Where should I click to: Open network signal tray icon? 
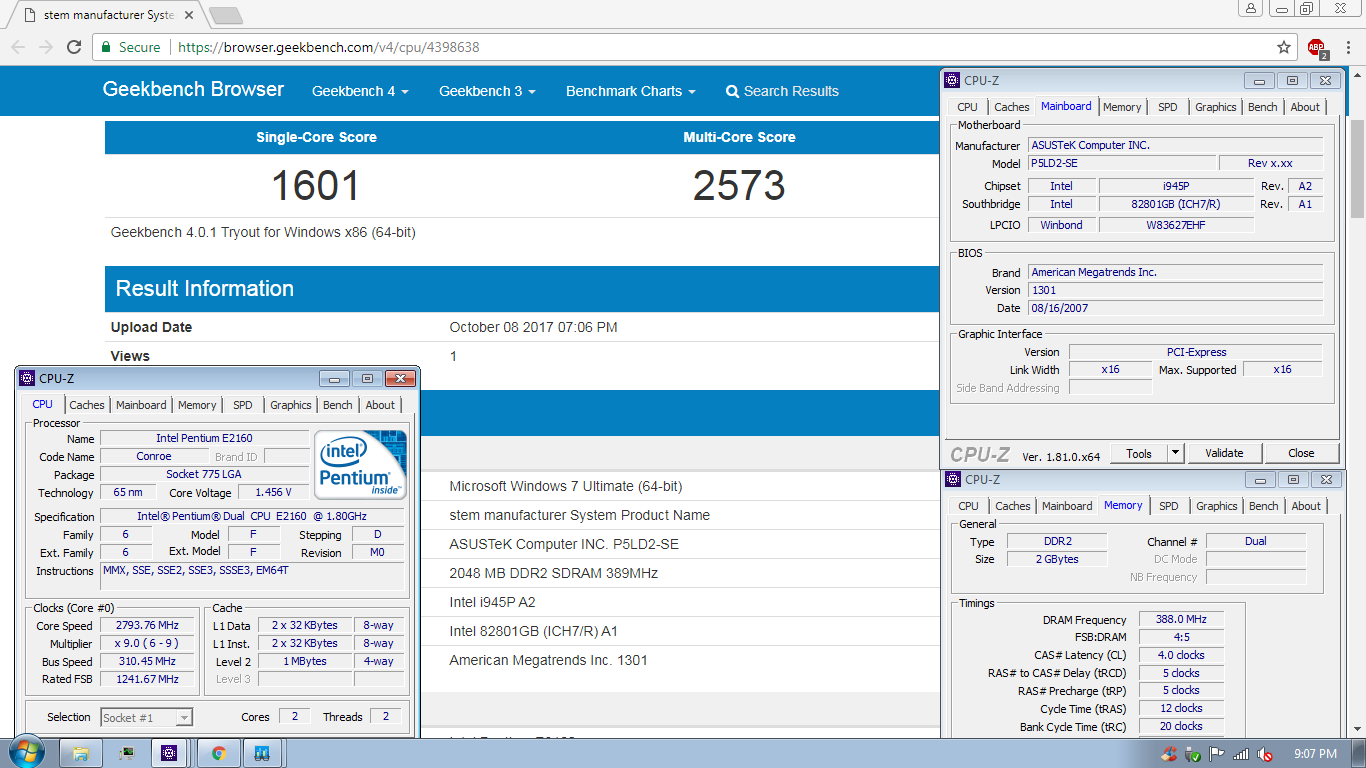click(1241, 753)
